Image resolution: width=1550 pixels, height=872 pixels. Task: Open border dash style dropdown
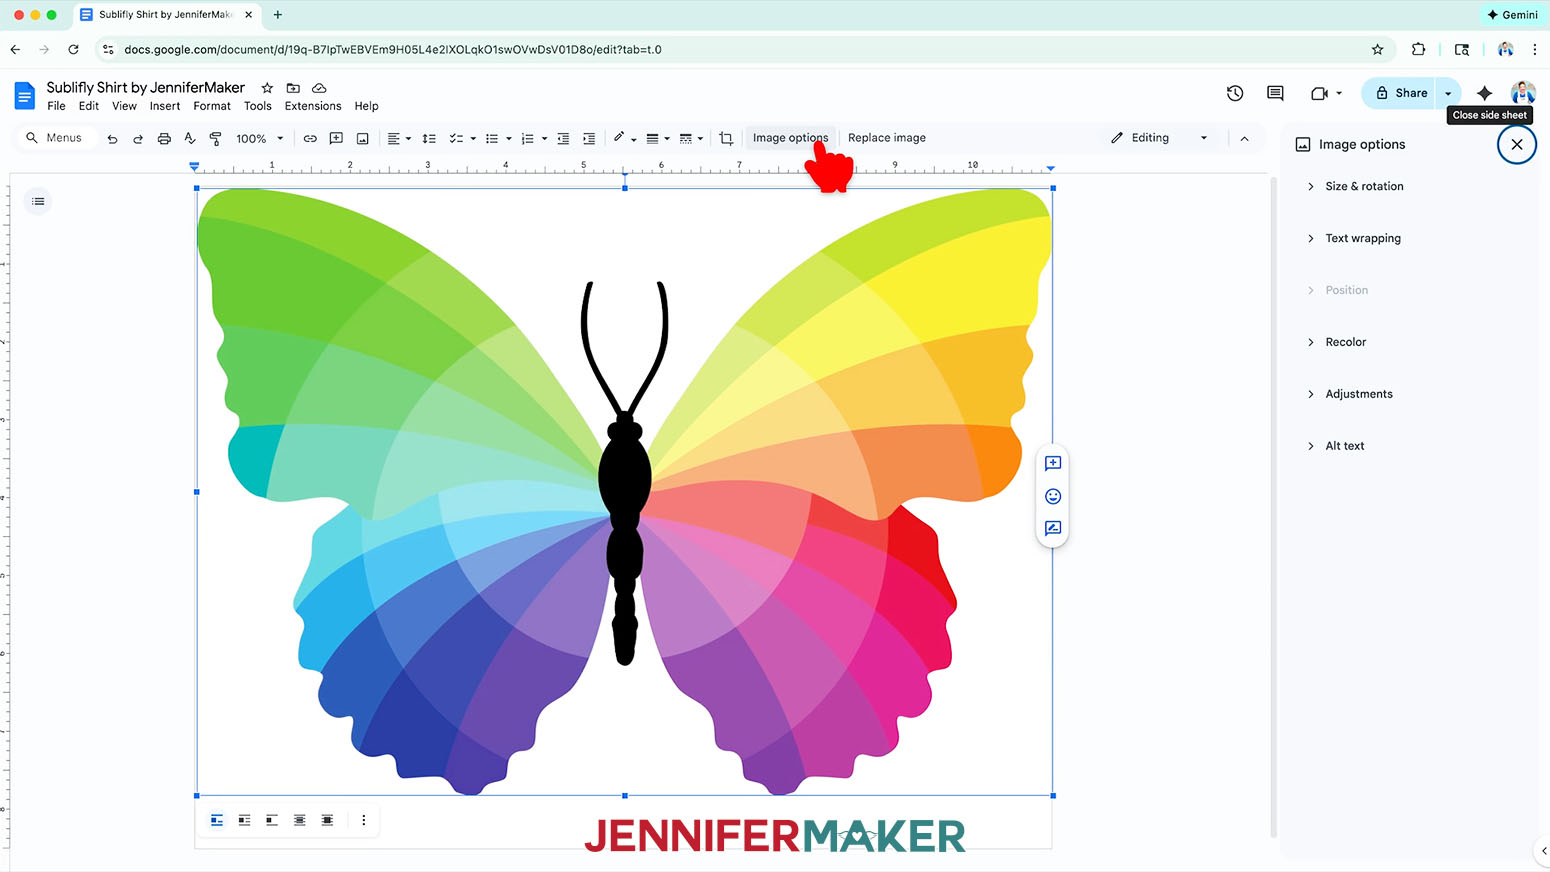coord(691,139)
